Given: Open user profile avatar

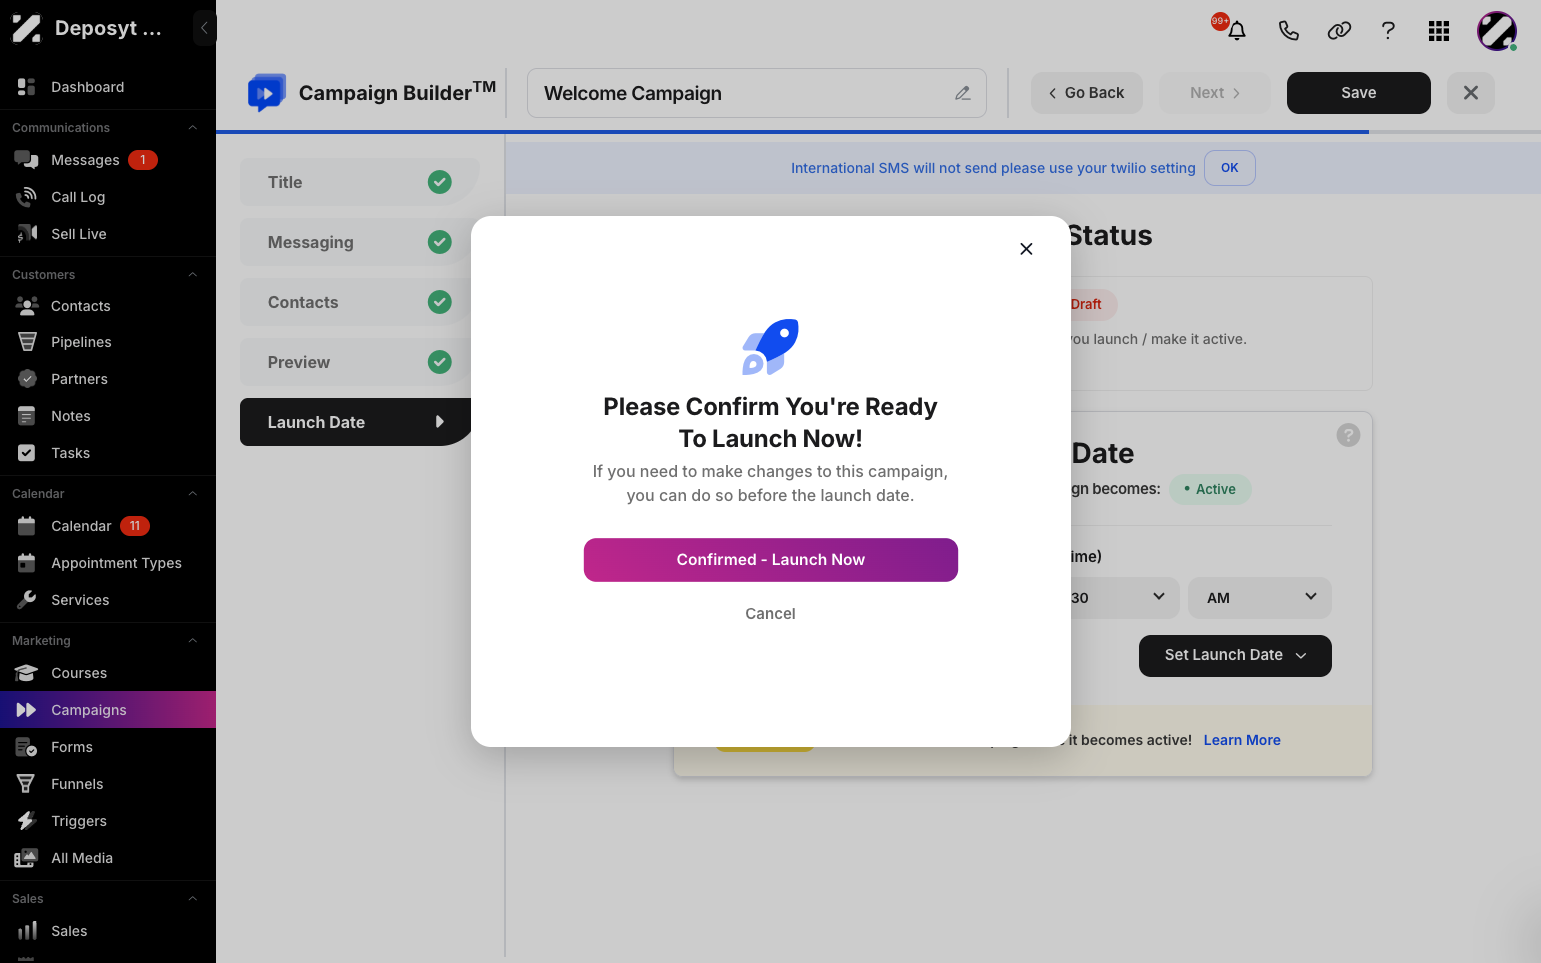Looking at the screenshot, I should (x=1497, y=31).
